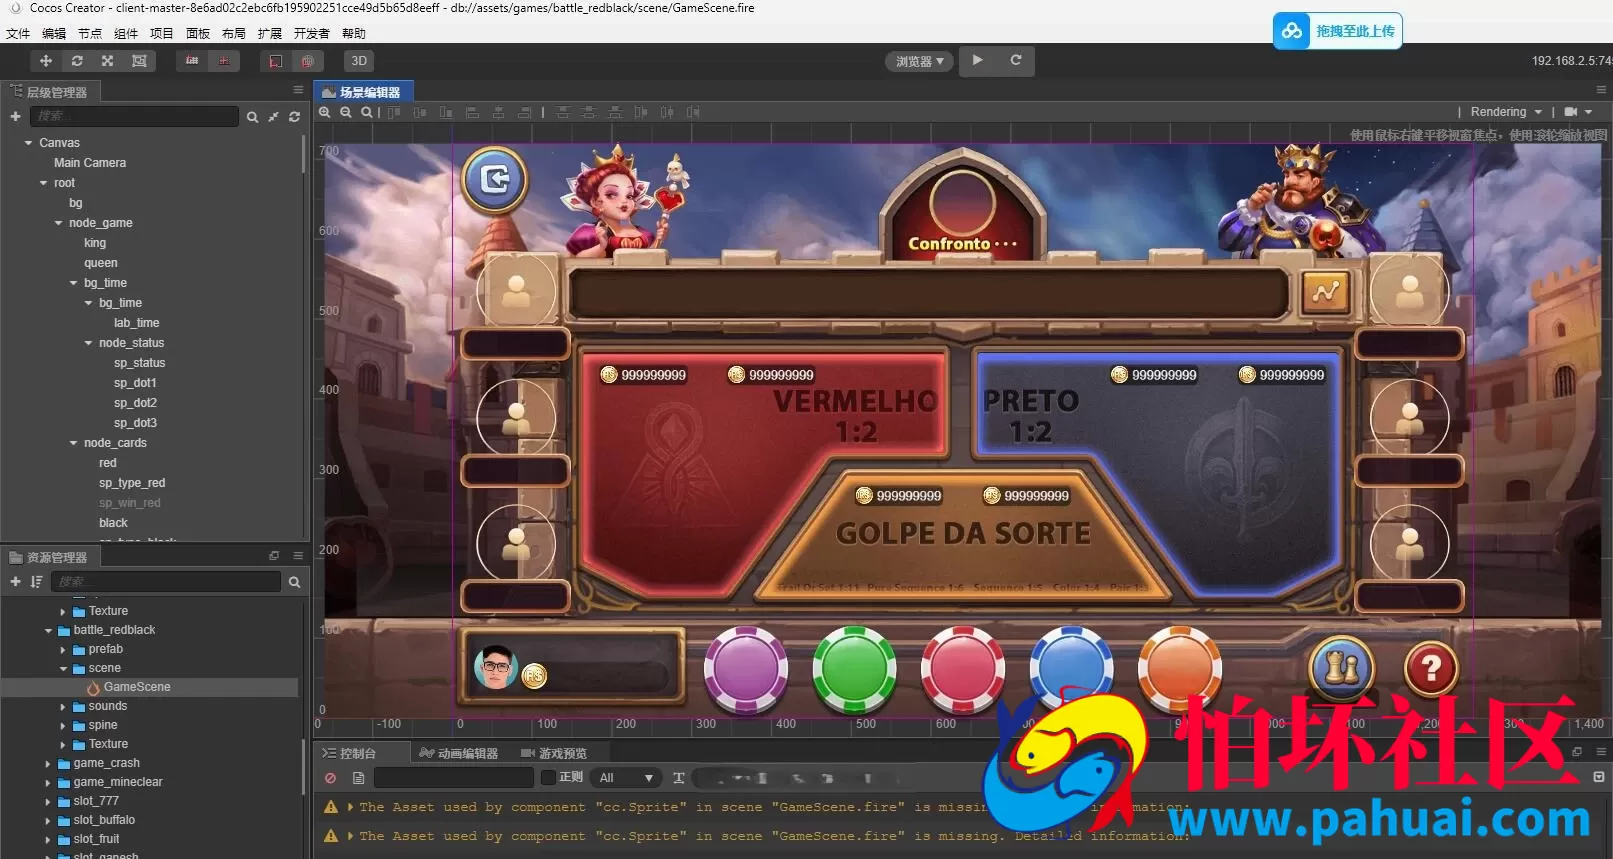Click the console filter input field
Viewport: 1613px width, 859px height.
pos(454,778)
